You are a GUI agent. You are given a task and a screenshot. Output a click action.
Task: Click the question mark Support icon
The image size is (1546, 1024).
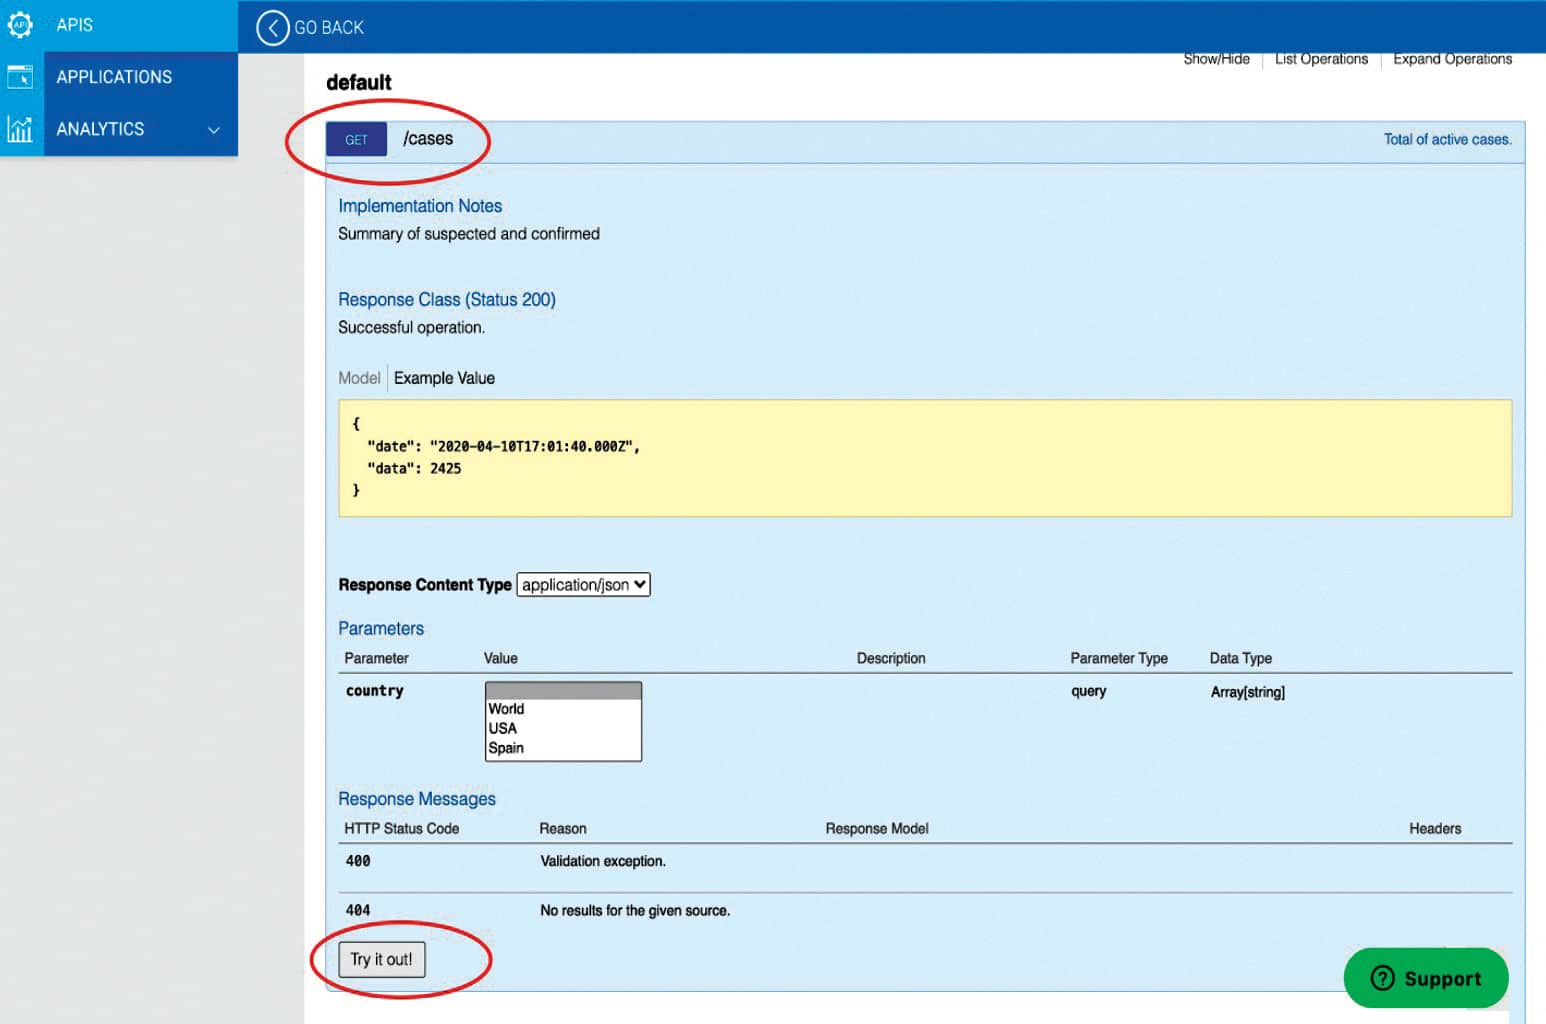(x=1382, y=978)
